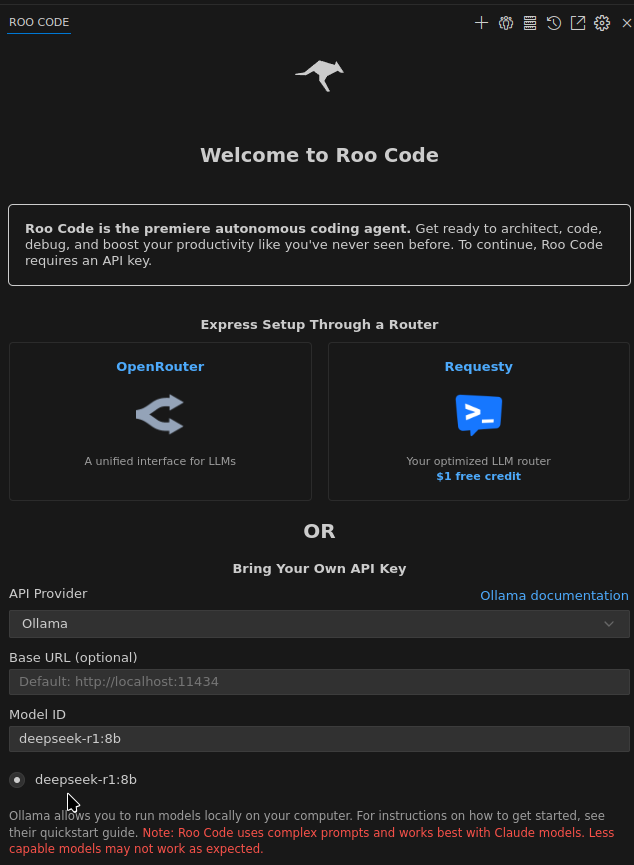Click 'Your optimized LLM router' text
Screen dimensions: 634x865
pos(478,461)
